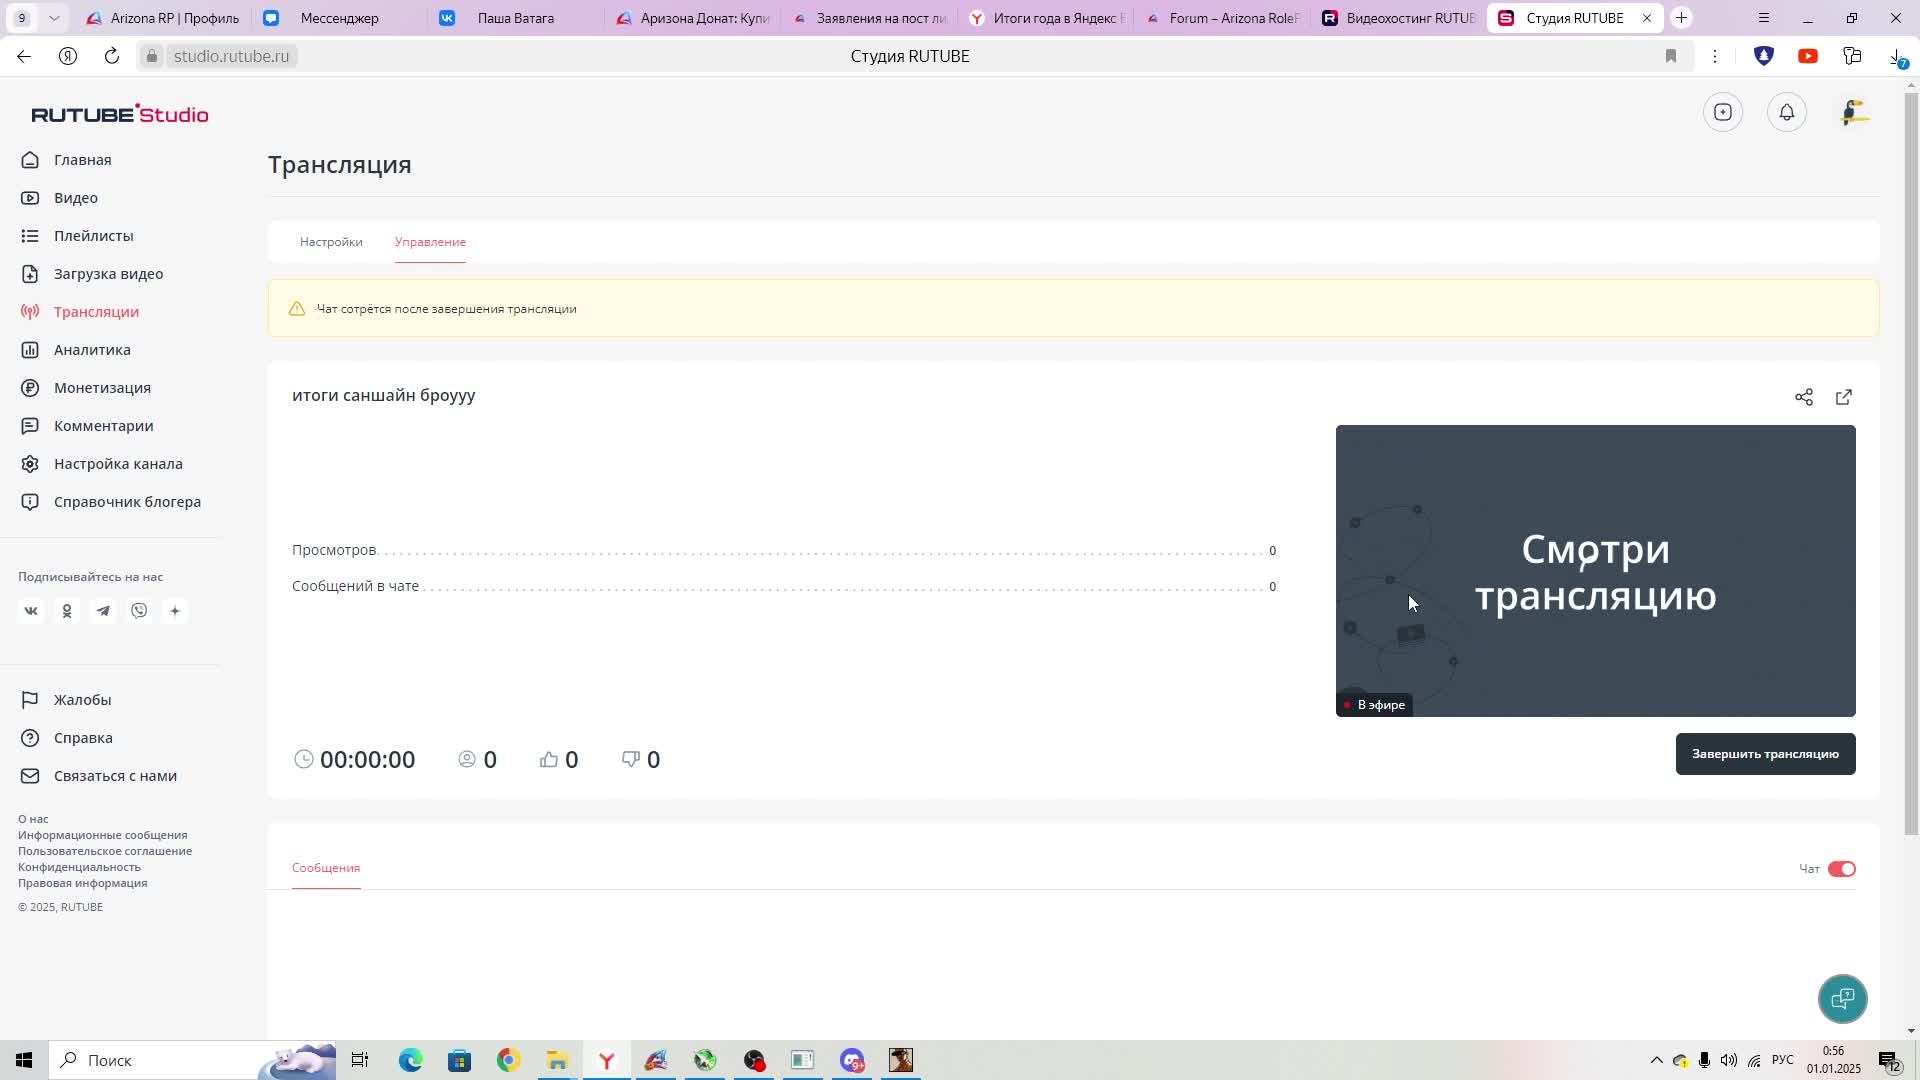The width and height of the screenshot is (1920, 1080).
Task: Click the shield protection extension icon
Action: point(1763,56)
